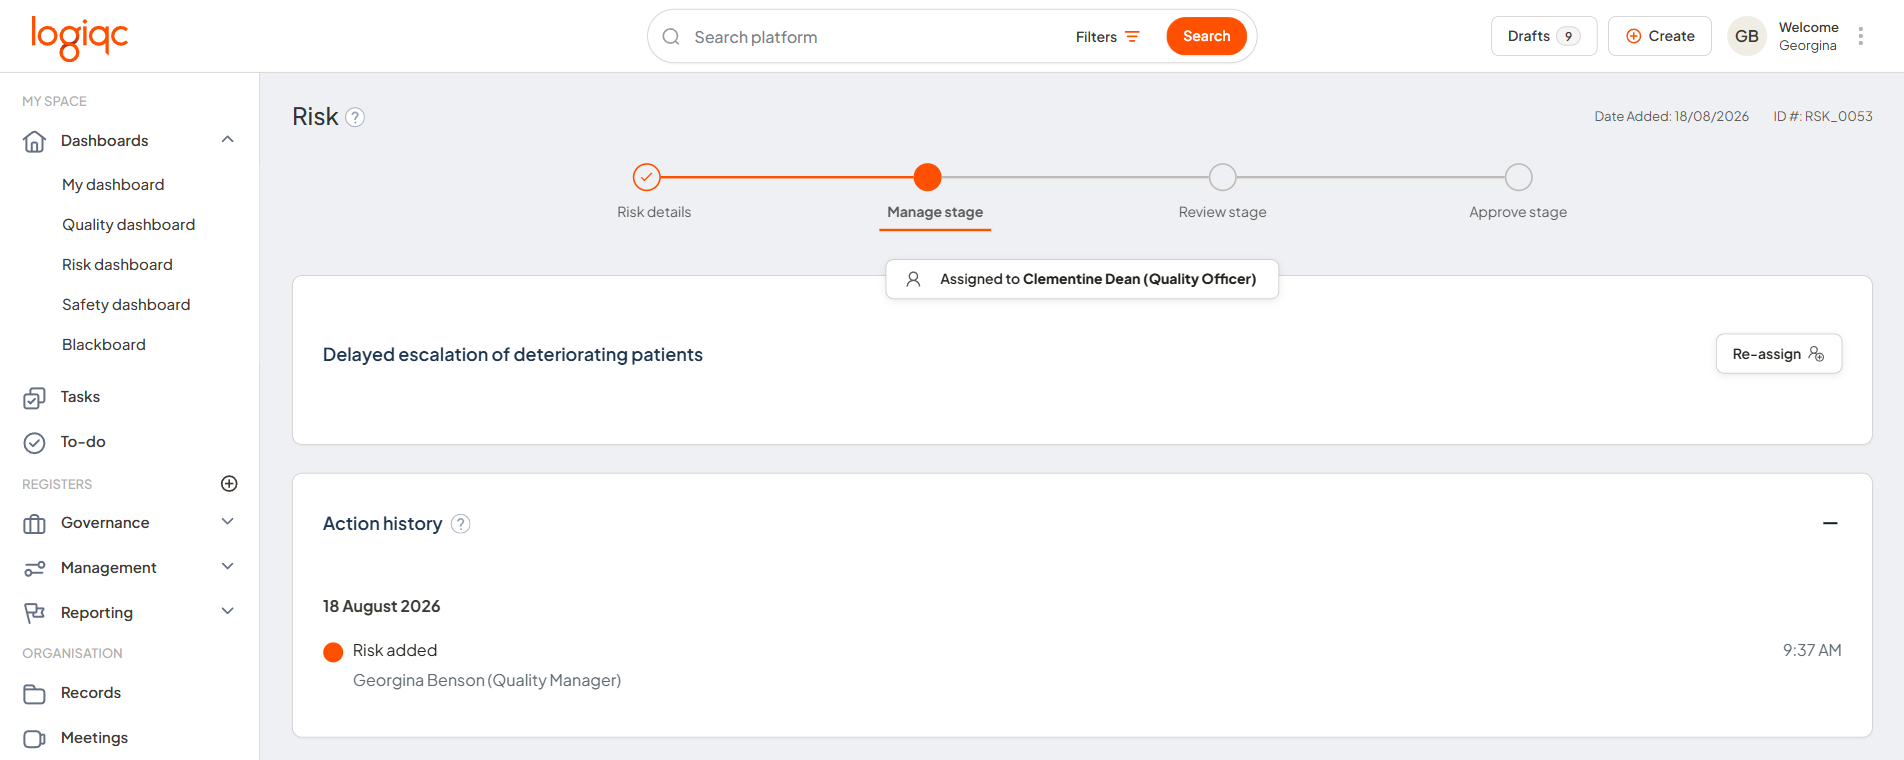Viewport: 1904px width, 760px height.
Task: Open Drafts list
Action: pos(1544,36)
